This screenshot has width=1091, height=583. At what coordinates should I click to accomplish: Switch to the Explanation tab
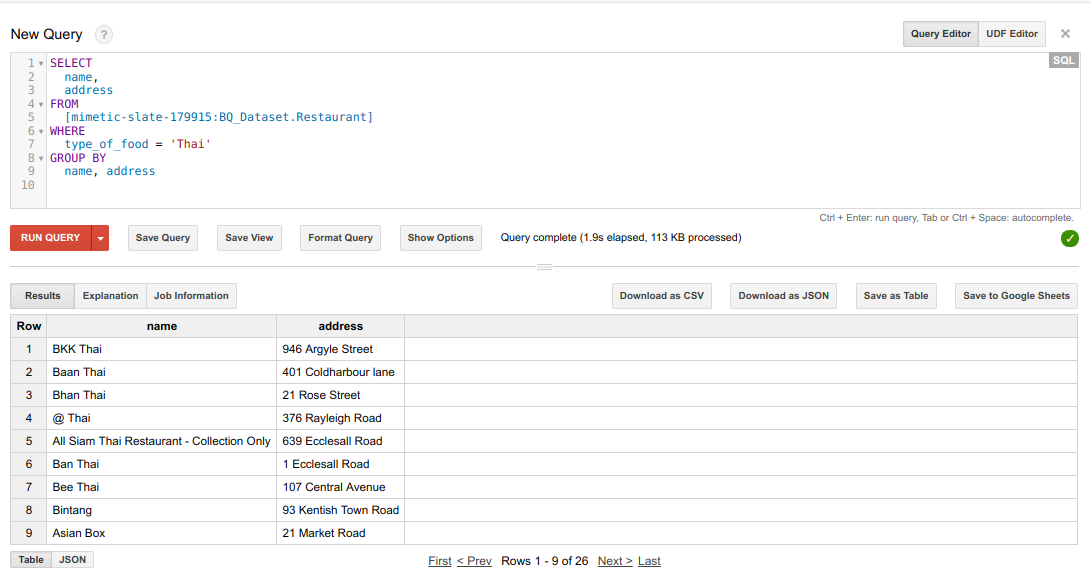(x=110, y=296)
